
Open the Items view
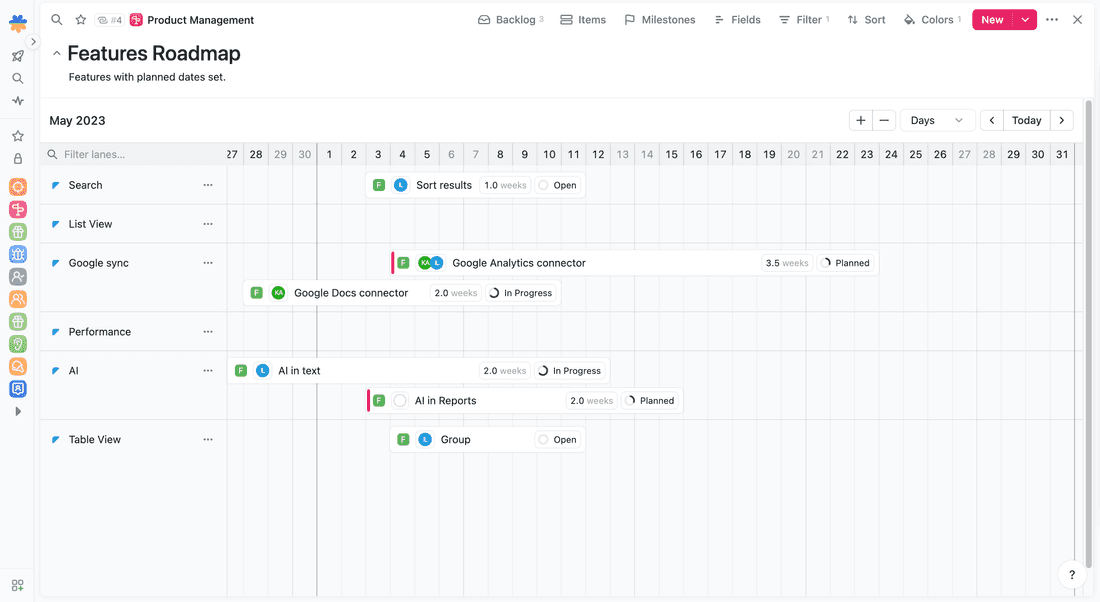point(583,19)
